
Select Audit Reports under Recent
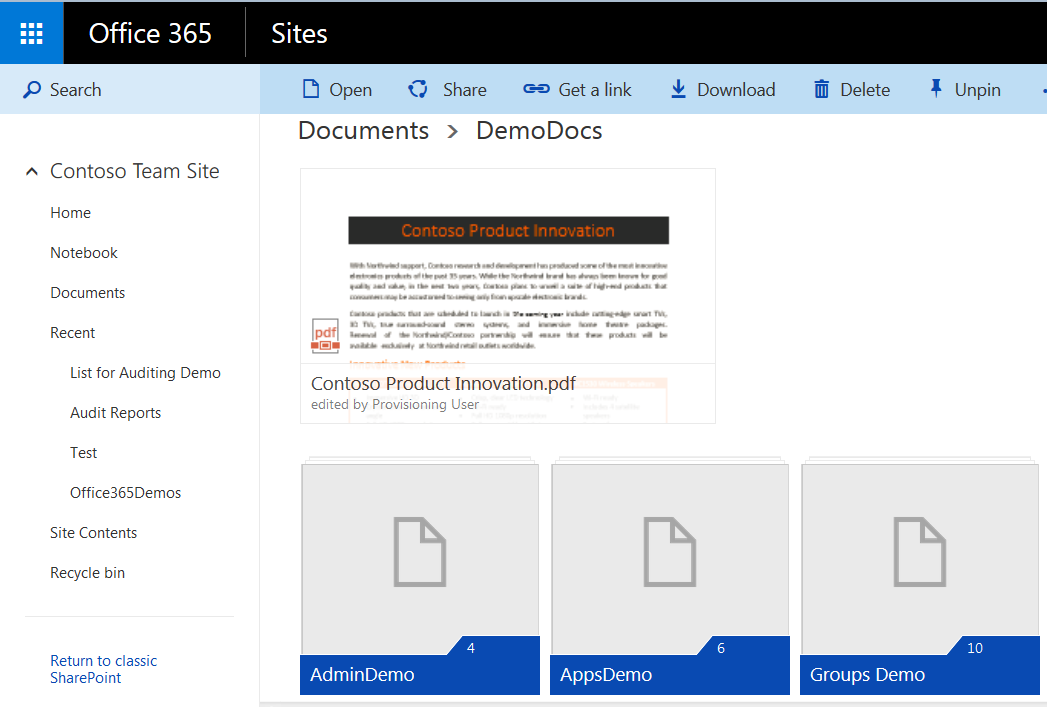coord(115,412)
